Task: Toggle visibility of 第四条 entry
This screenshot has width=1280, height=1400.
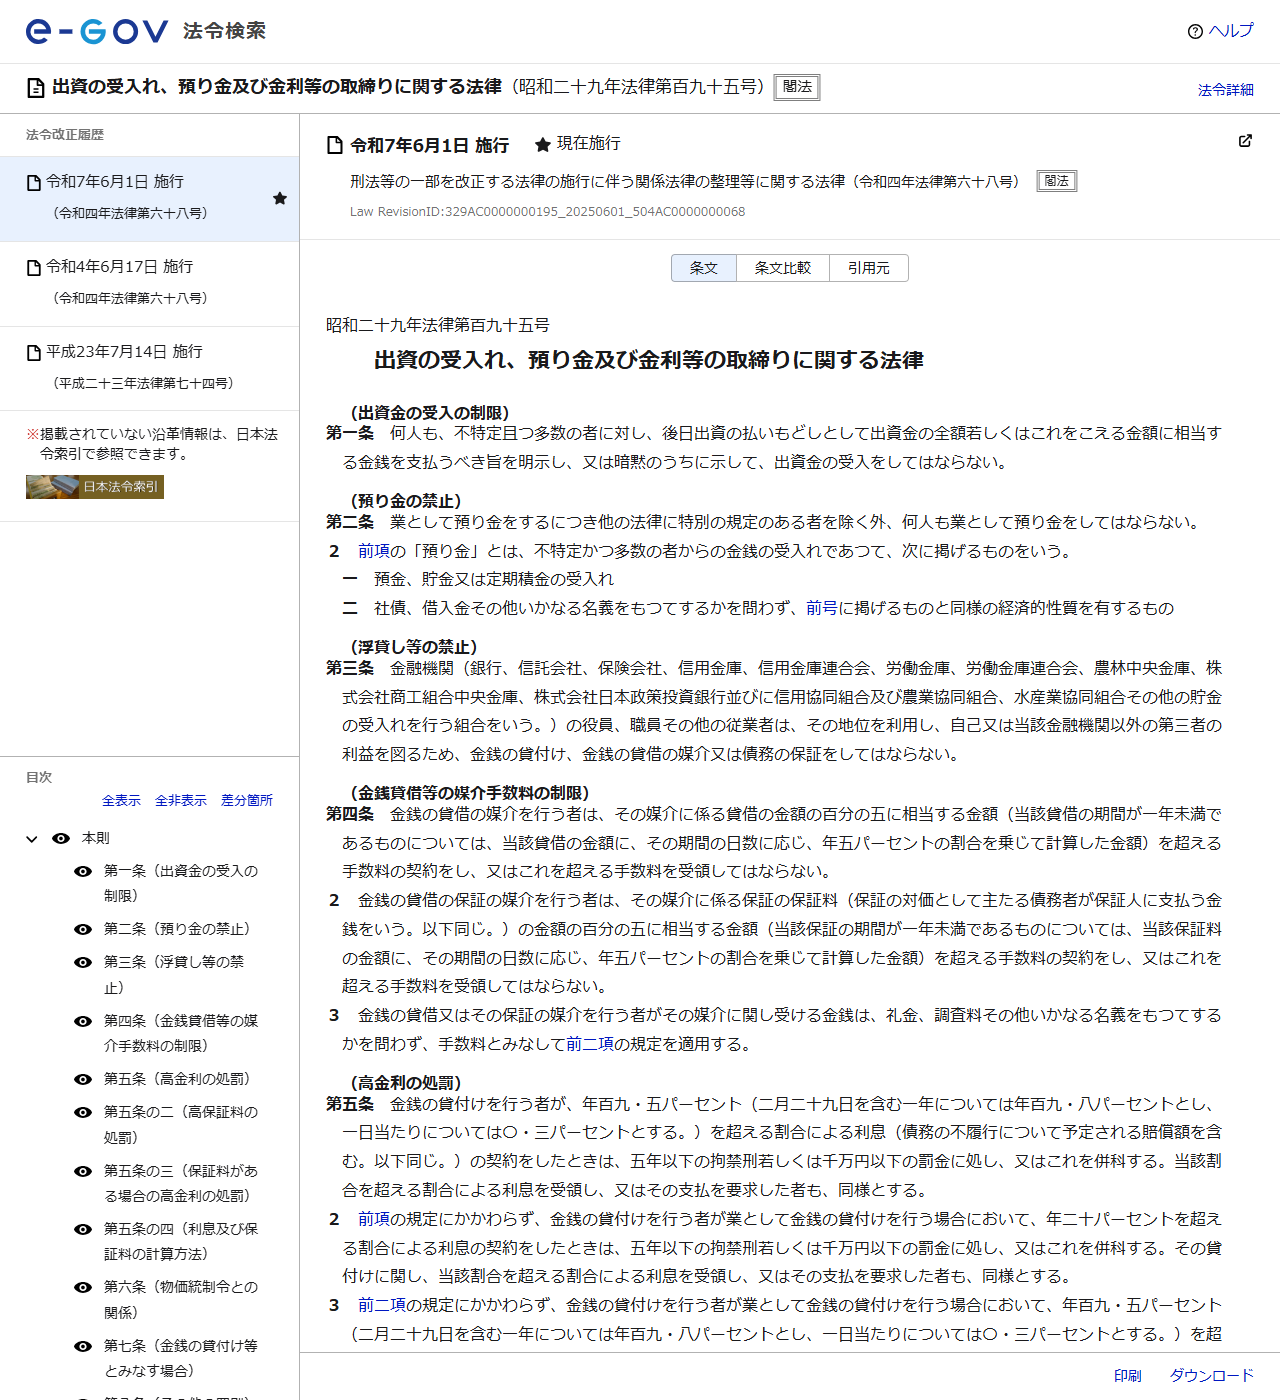Action: click(x=84, y=1022)
